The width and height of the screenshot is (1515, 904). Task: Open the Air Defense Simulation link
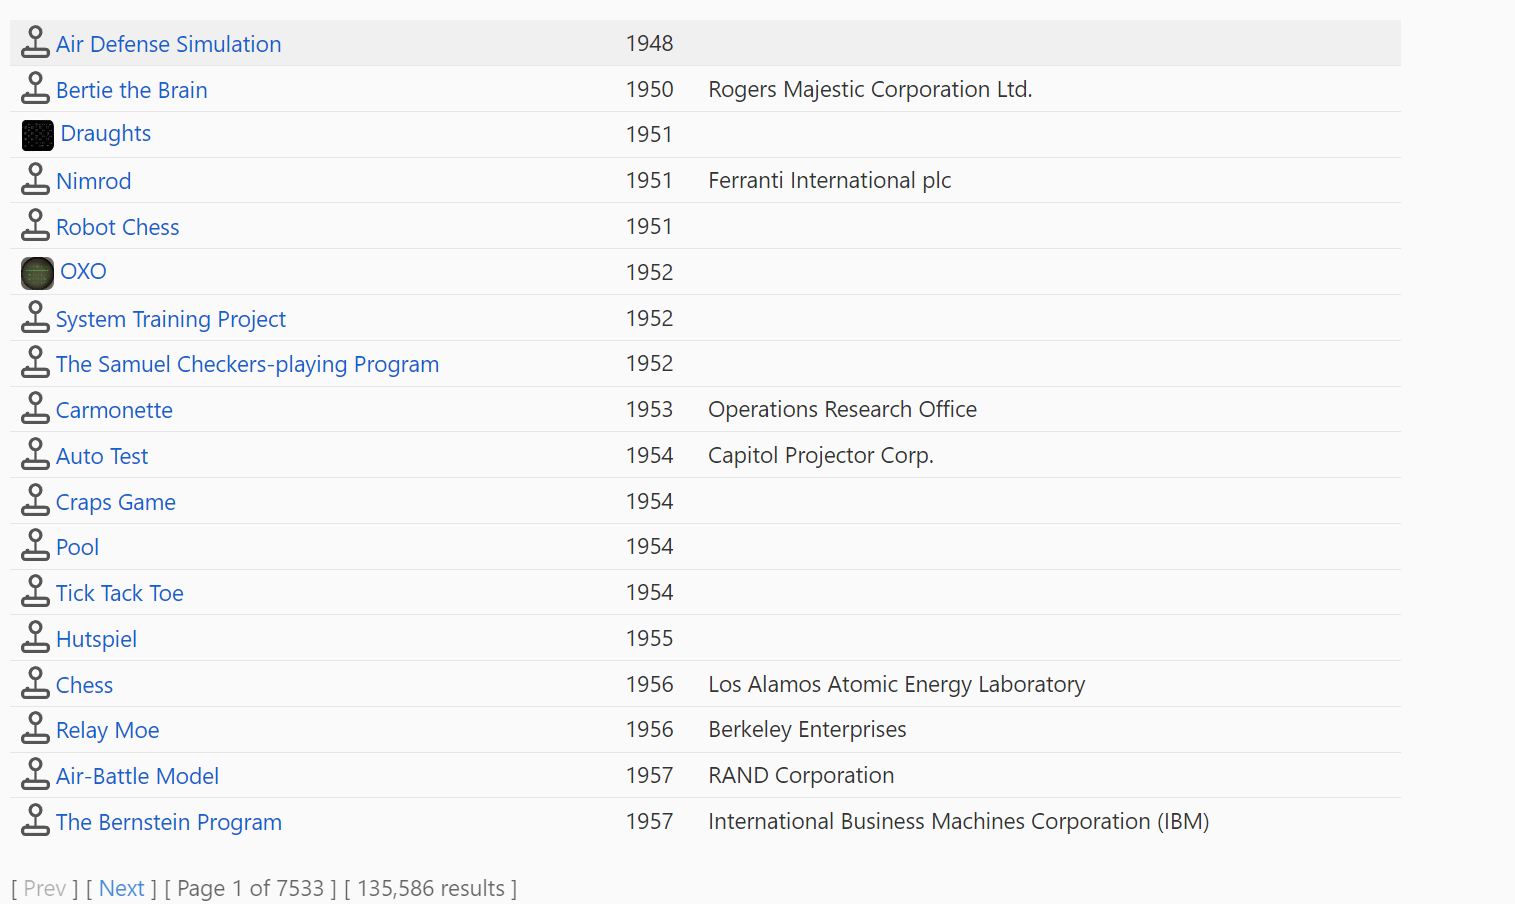(169, 44)
